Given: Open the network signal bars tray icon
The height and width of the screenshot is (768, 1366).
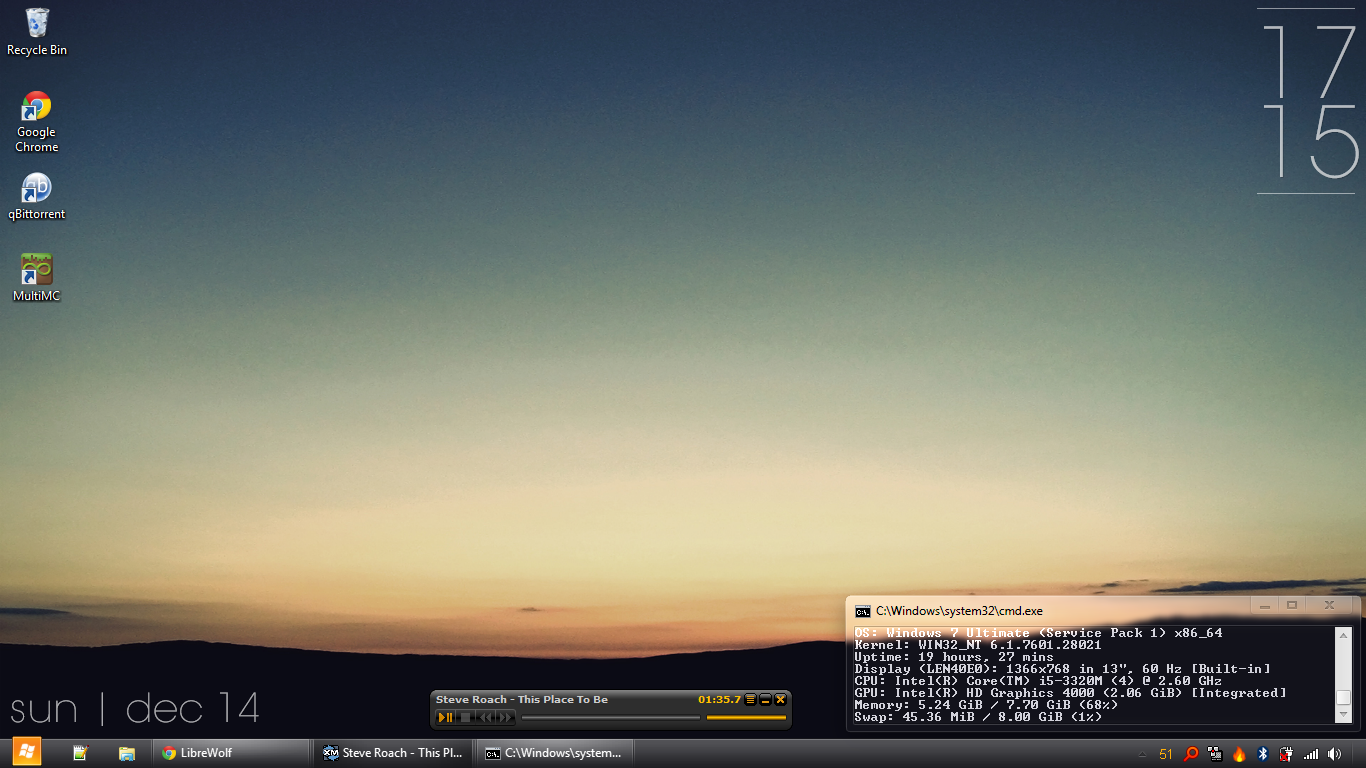Looking at the screenshot, I should [1311, 754].
